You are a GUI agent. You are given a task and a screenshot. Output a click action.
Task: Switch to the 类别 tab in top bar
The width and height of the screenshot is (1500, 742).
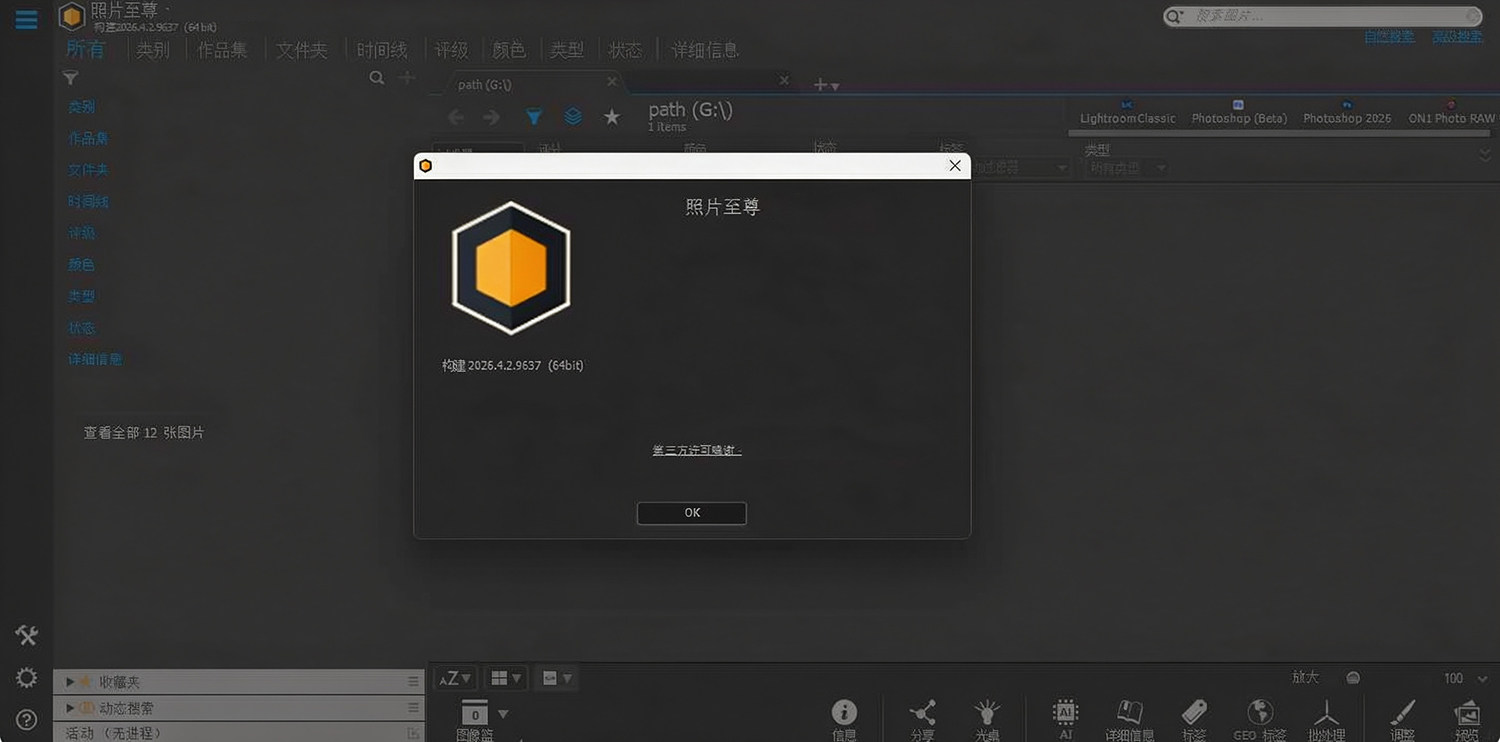coord(153,49)
